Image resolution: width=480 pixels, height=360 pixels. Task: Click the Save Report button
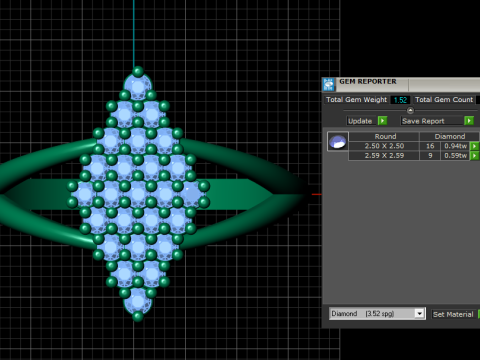pos(432,121)
